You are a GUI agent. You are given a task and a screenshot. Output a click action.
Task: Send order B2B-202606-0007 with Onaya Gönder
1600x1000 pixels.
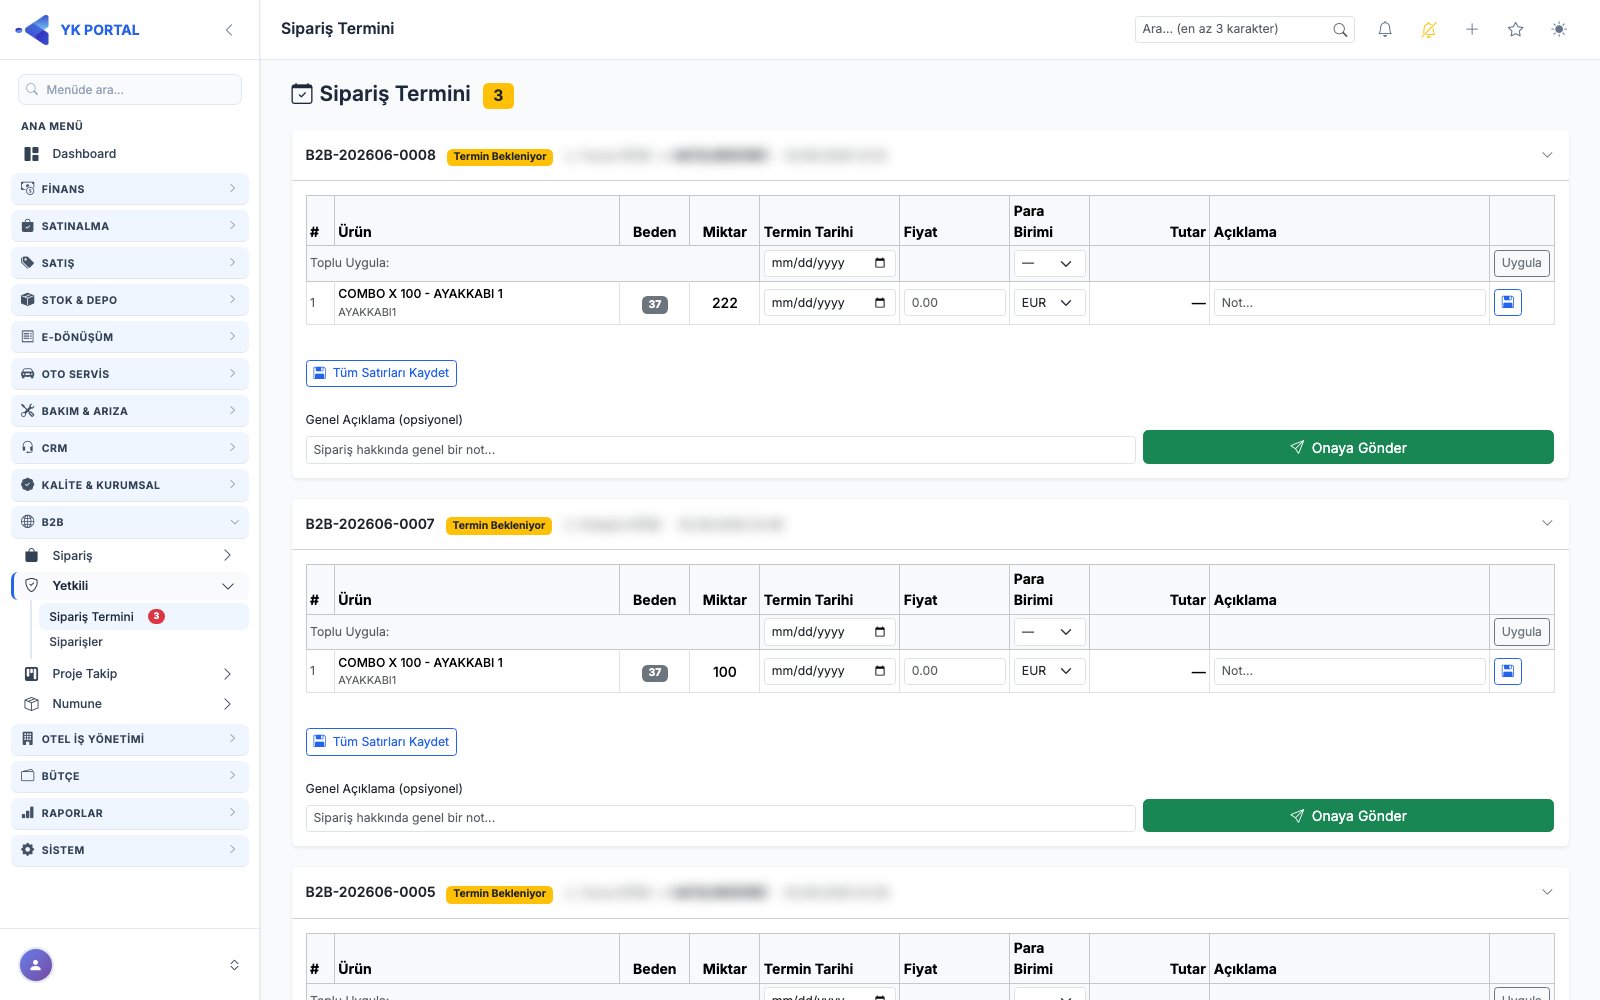point(1348,816)
